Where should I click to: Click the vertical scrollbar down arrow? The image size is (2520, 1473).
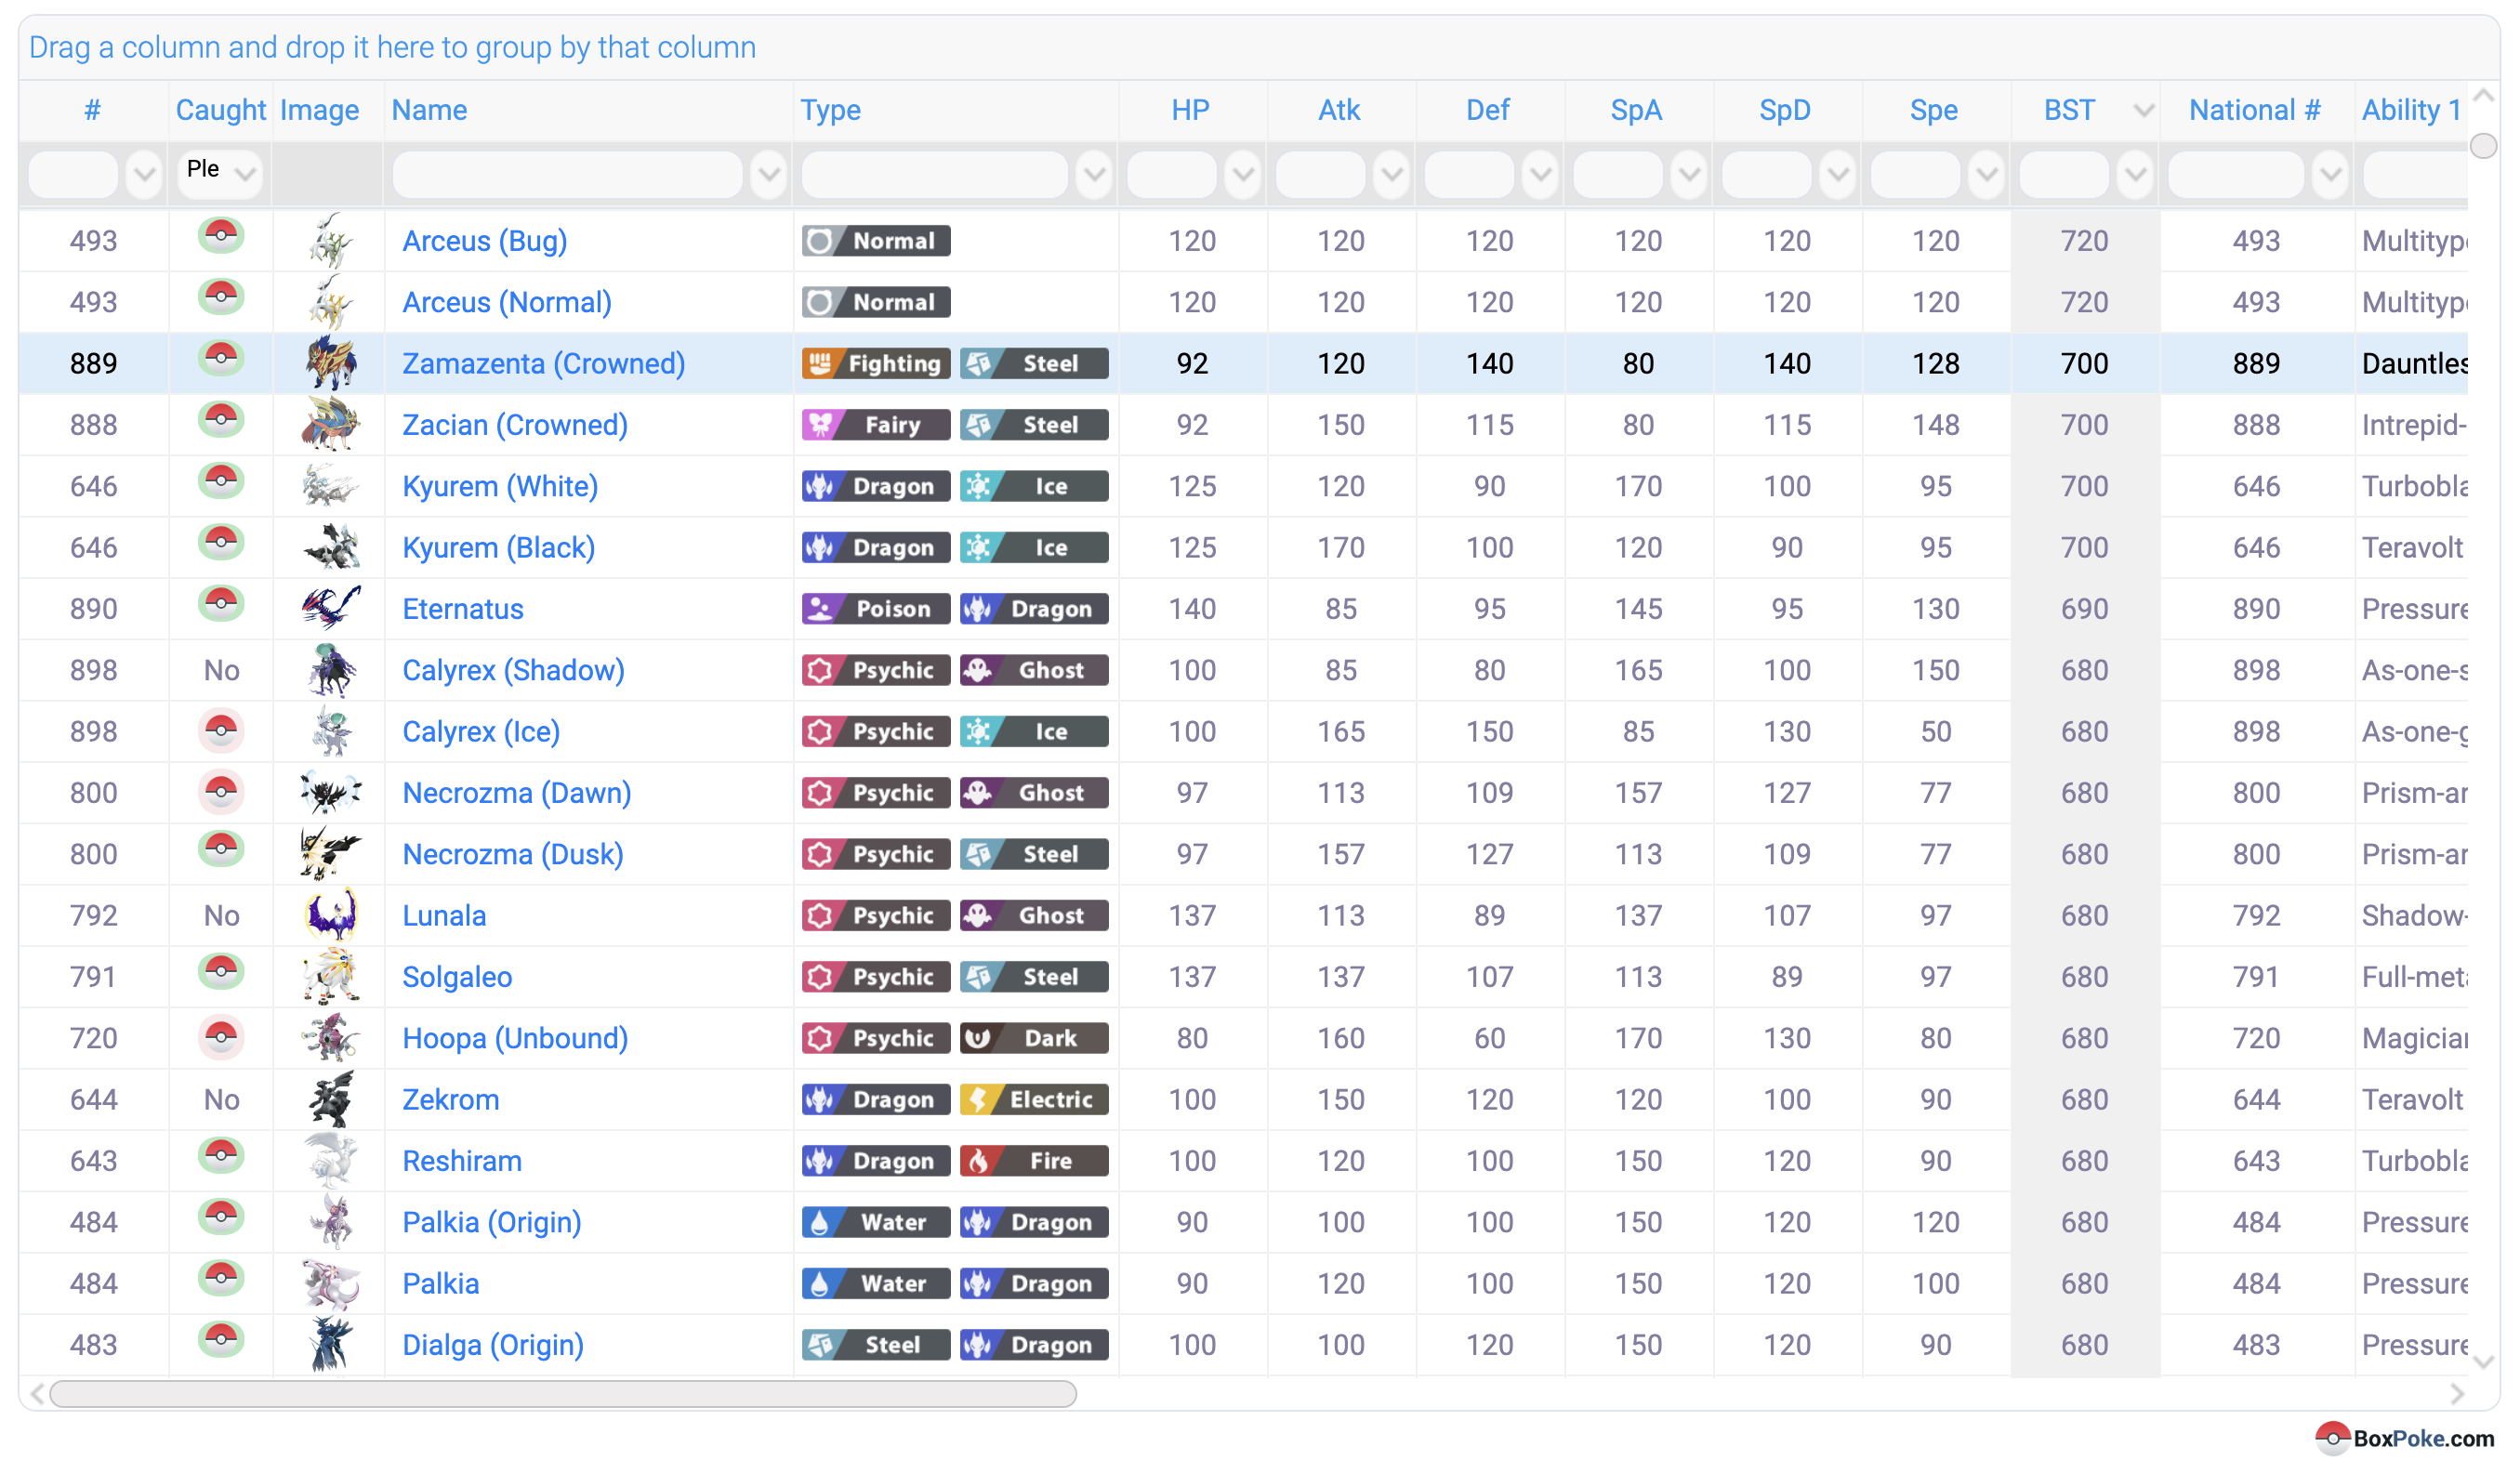pyautogui.click(x=2484, y=1362)
